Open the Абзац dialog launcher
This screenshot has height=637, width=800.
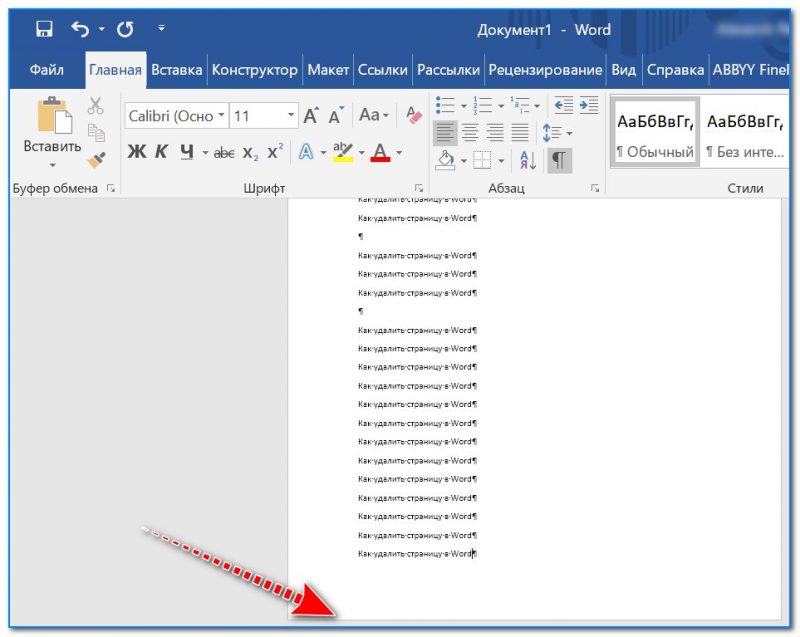[x=595, y=188]
